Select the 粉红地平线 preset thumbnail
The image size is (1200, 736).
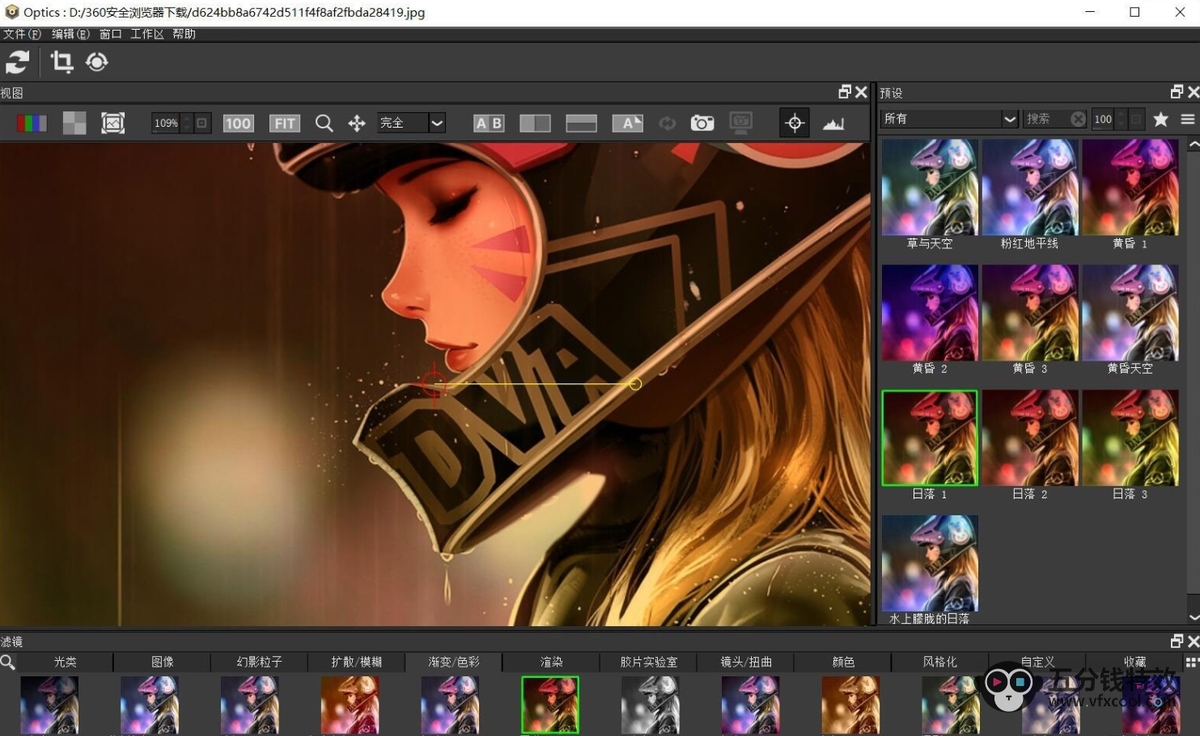tap(1030, 187)
